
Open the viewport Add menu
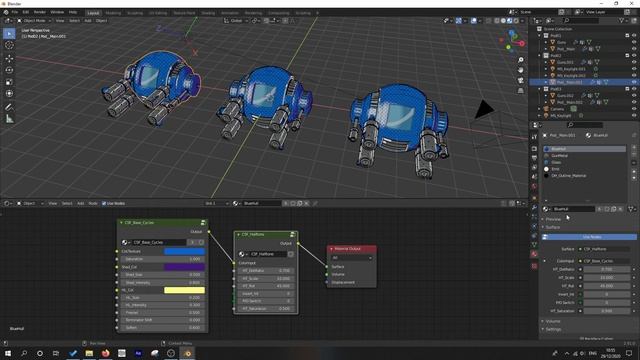tap(88, 20)
